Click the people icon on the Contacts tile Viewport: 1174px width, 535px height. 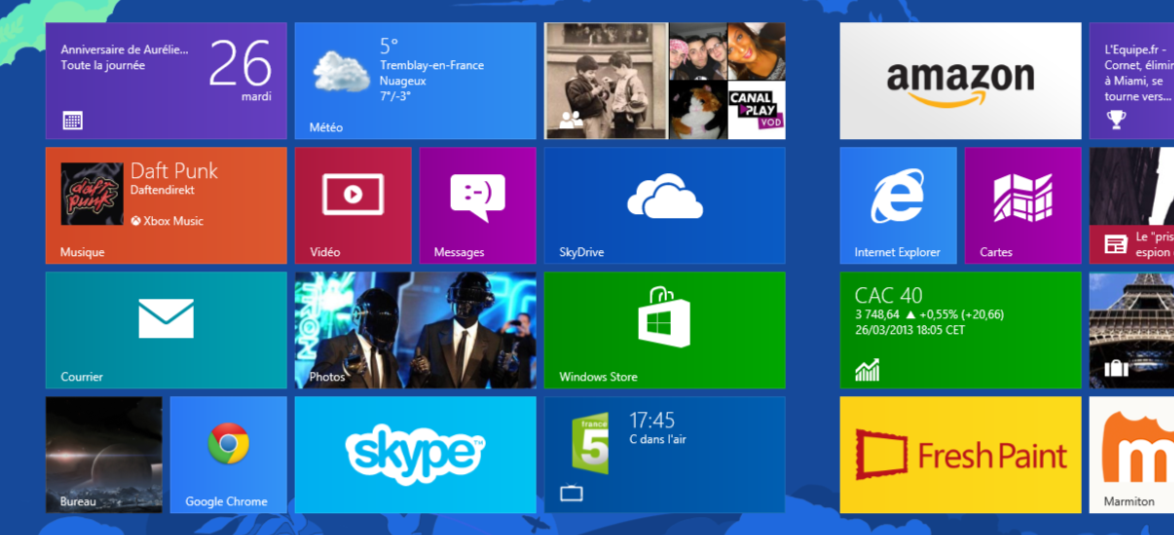tap(570, 120)
